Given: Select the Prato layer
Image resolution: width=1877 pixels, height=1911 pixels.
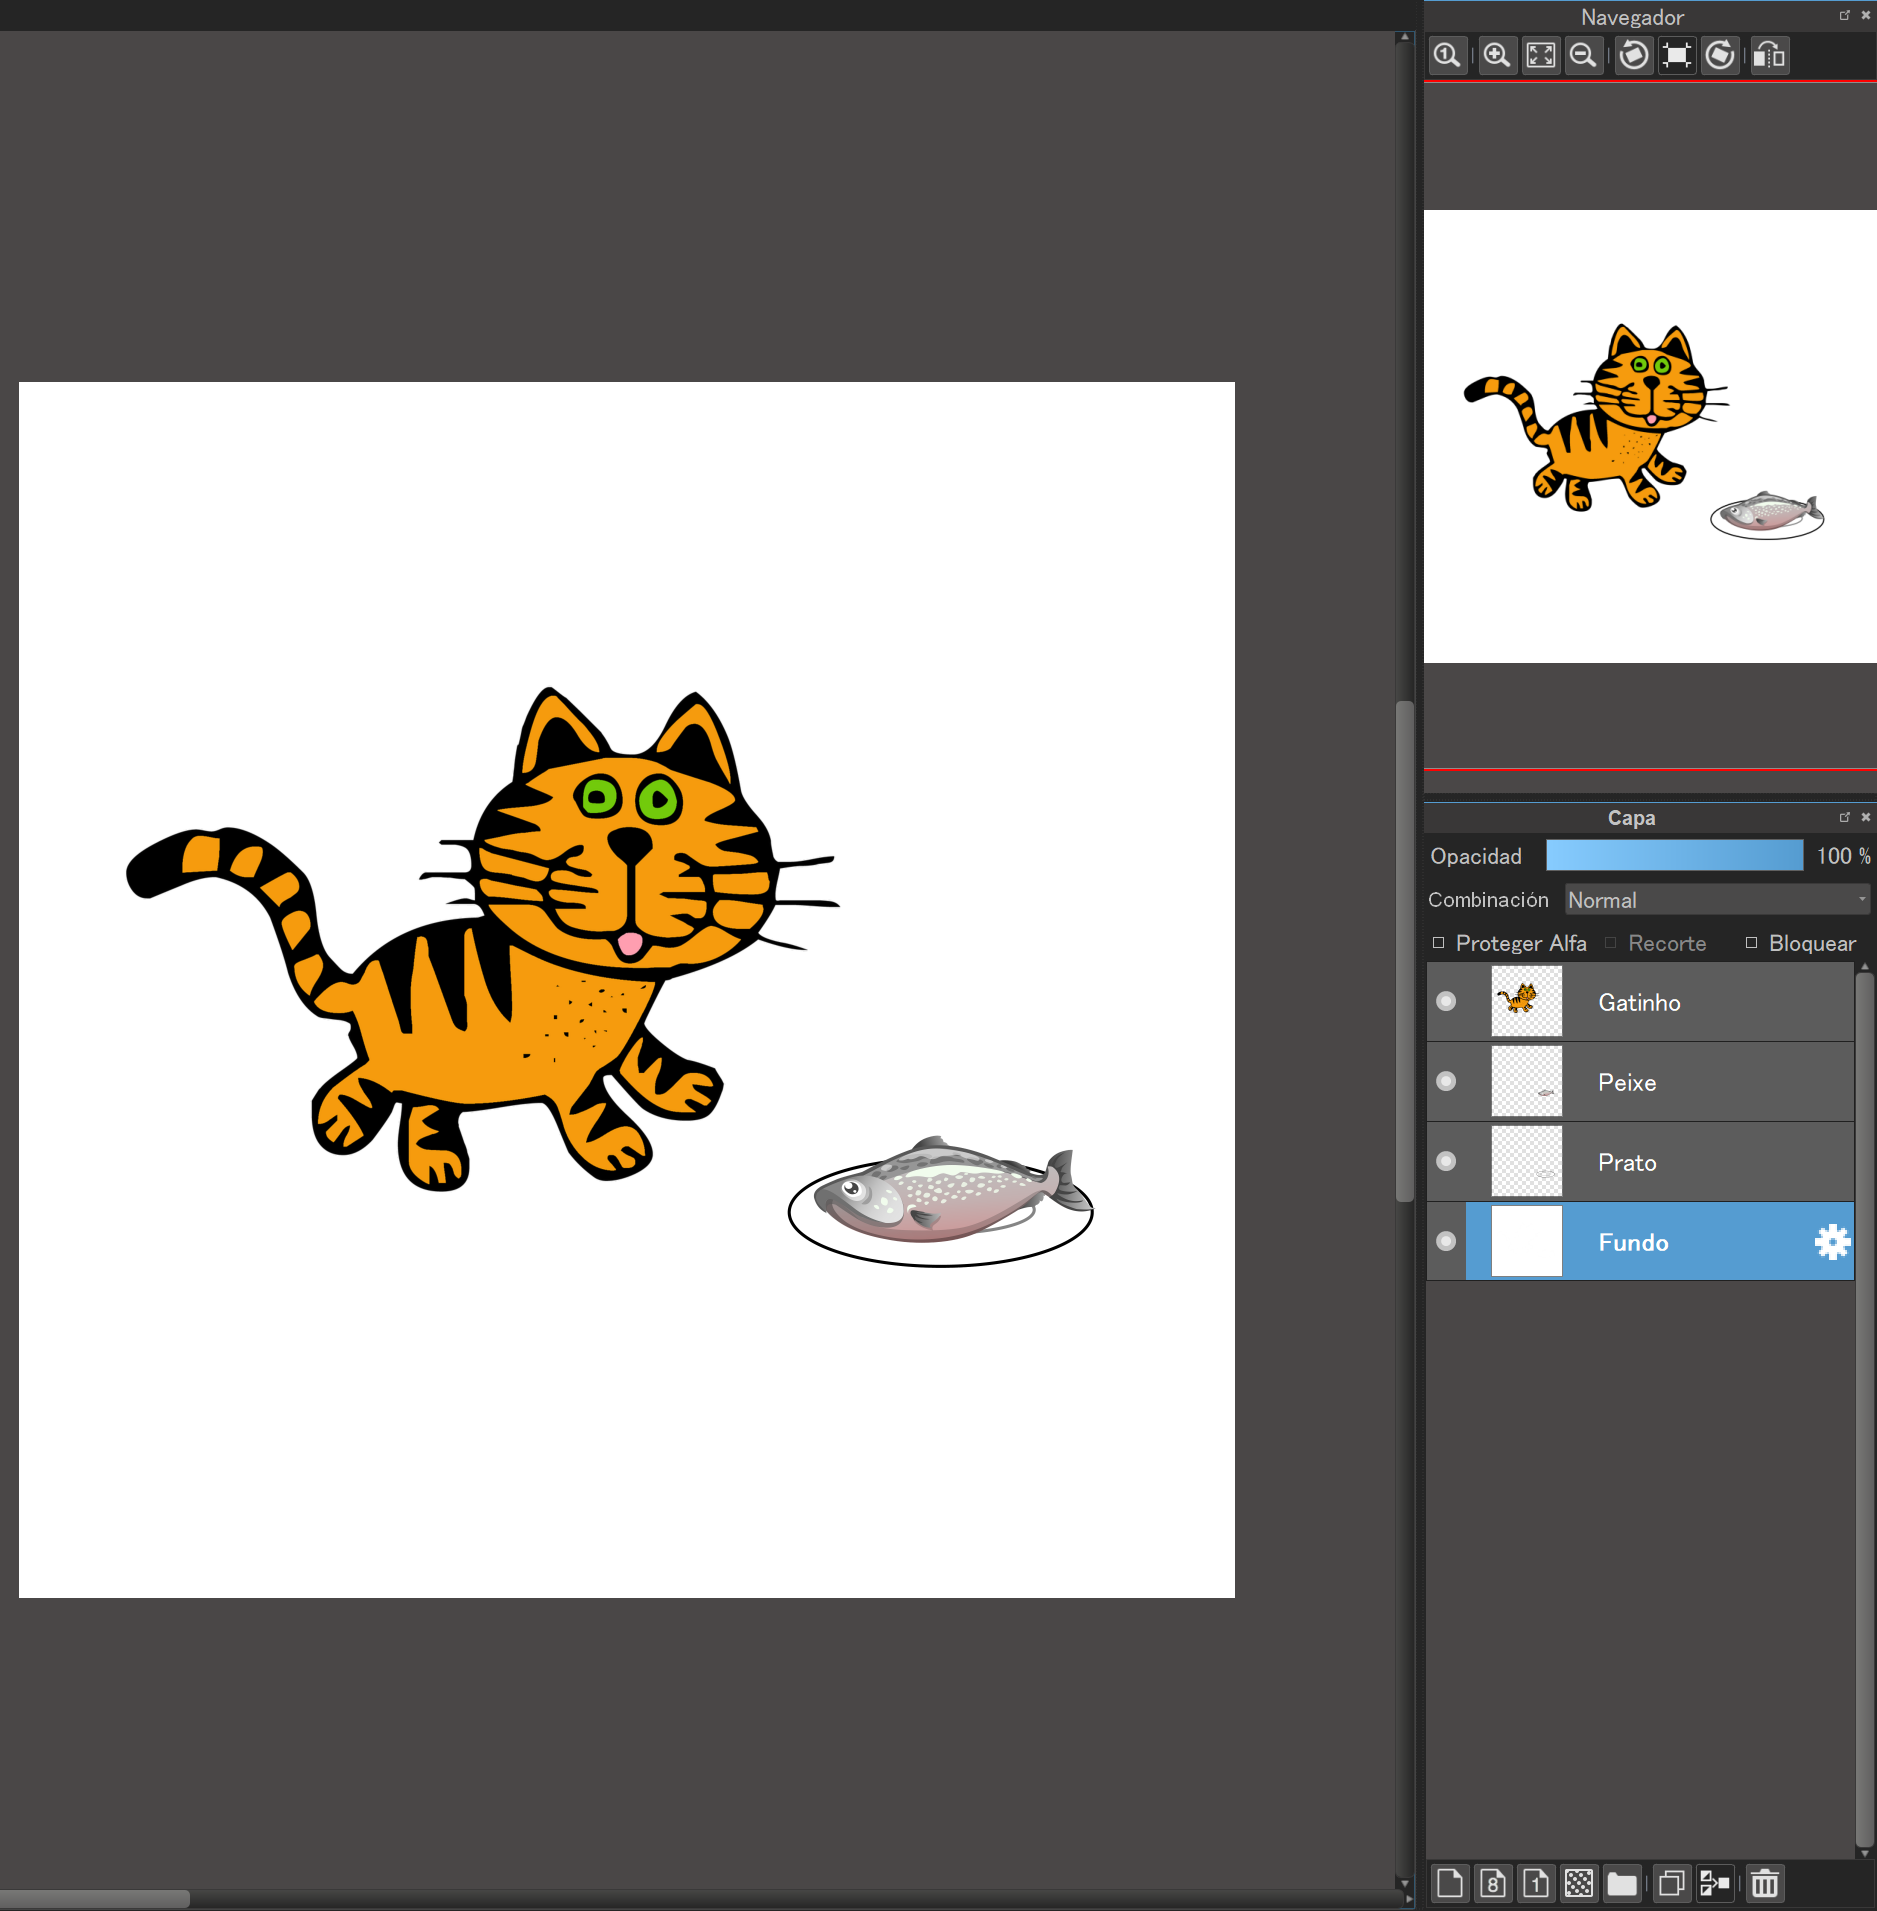Looking at the screenshot, I should pos(1640,1162).
